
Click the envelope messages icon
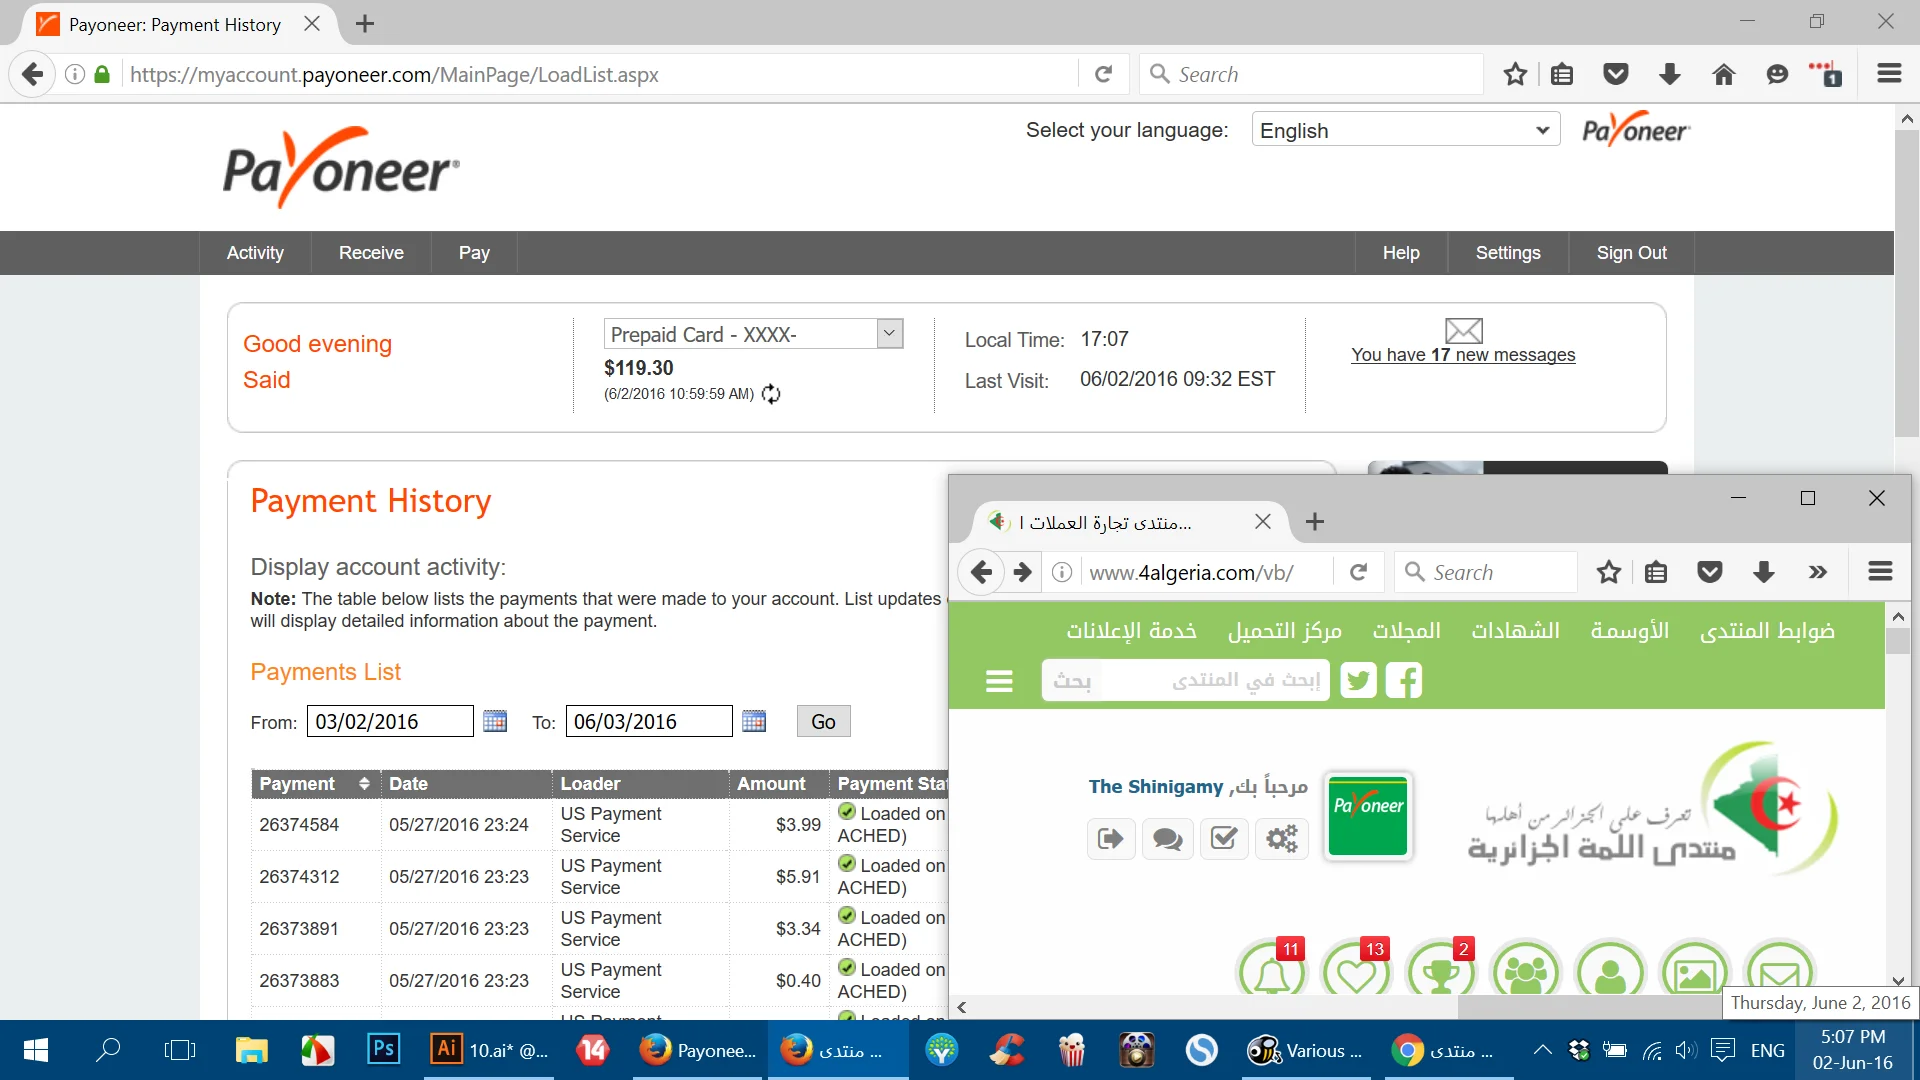pos(1463,330)
